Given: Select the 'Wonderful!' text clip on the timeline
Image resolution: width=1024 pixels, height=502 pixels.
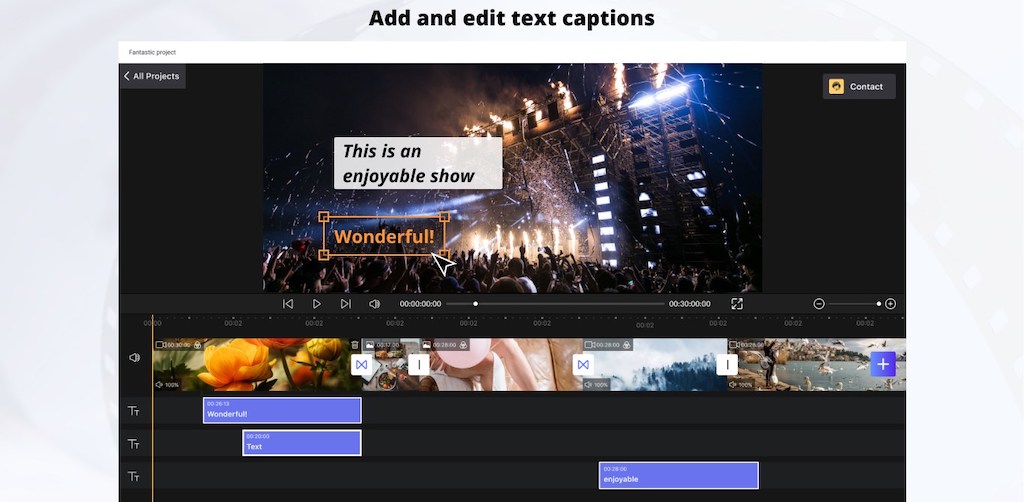Looking at the screenshot, I should pos(281,410).
